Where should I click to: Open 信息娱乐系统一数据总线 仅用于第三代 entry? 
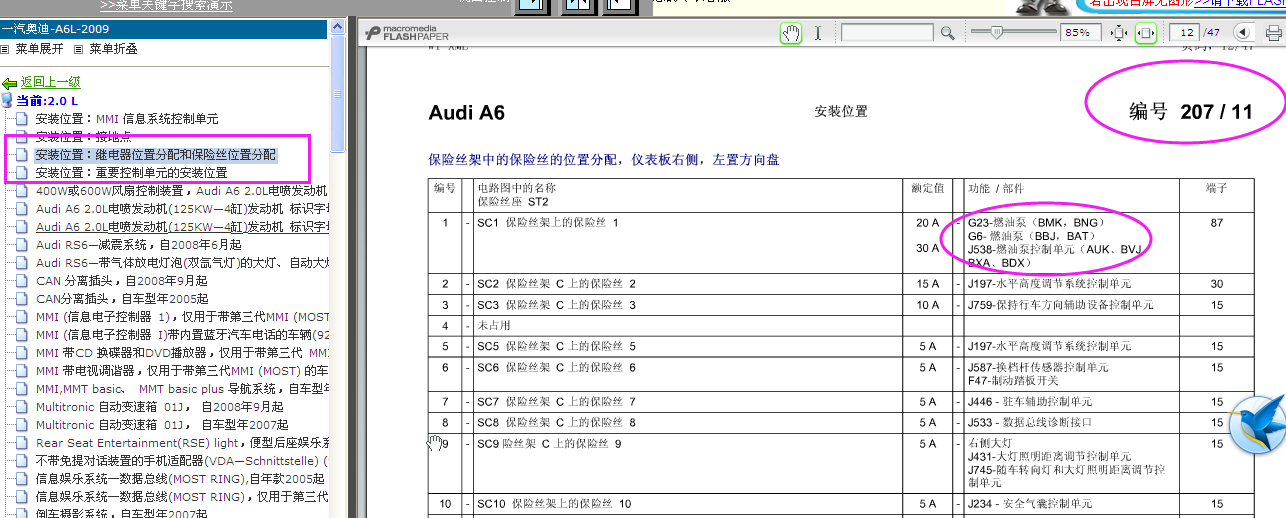(182, 497)
